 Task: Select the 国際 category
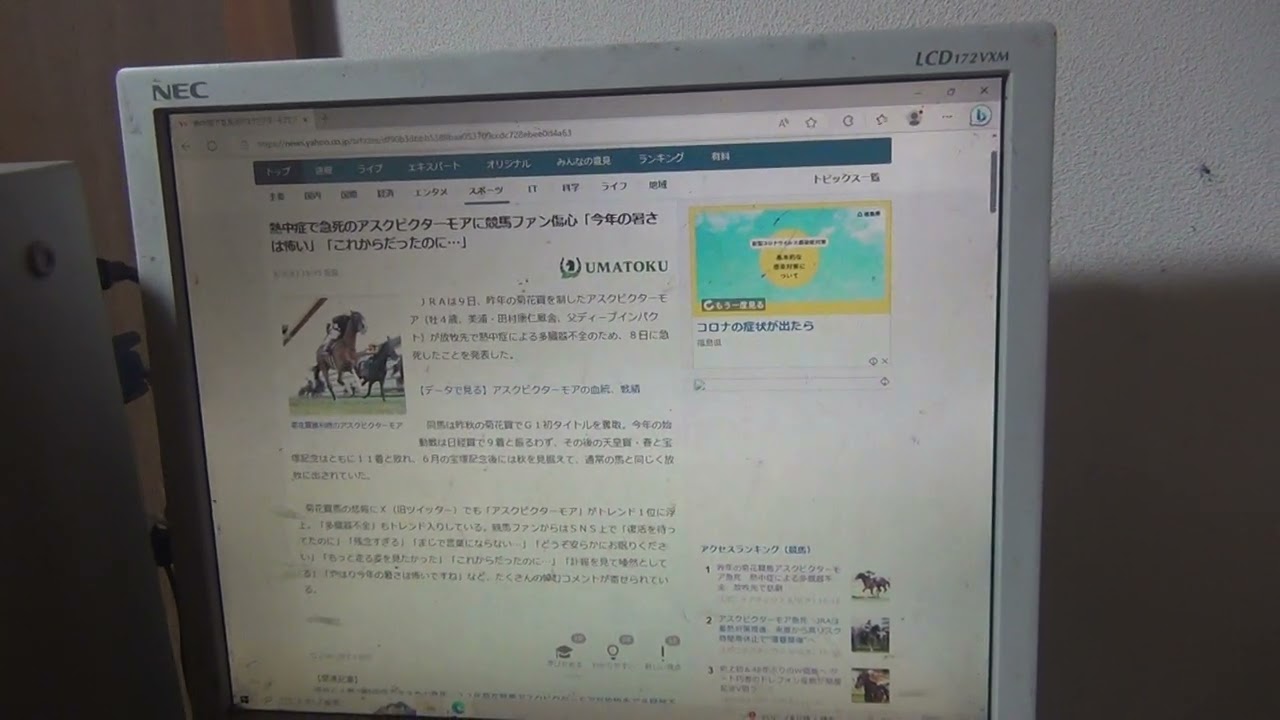(348, 194)
